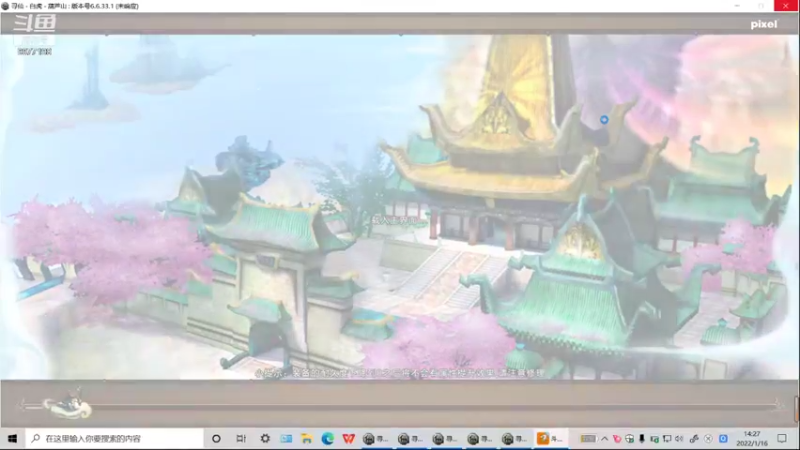This screenshot has height=450, width=800.
Task: Launch Settings gear icon on taskbar
Action: (x=265, y=438)
